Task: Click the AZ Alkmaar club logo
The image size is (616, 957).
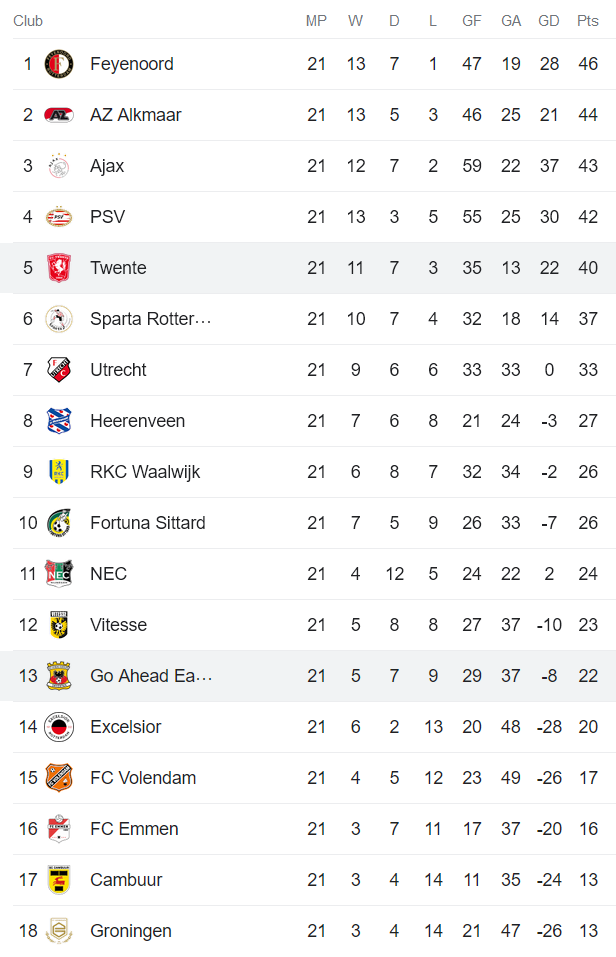Action: click(59, 115)
